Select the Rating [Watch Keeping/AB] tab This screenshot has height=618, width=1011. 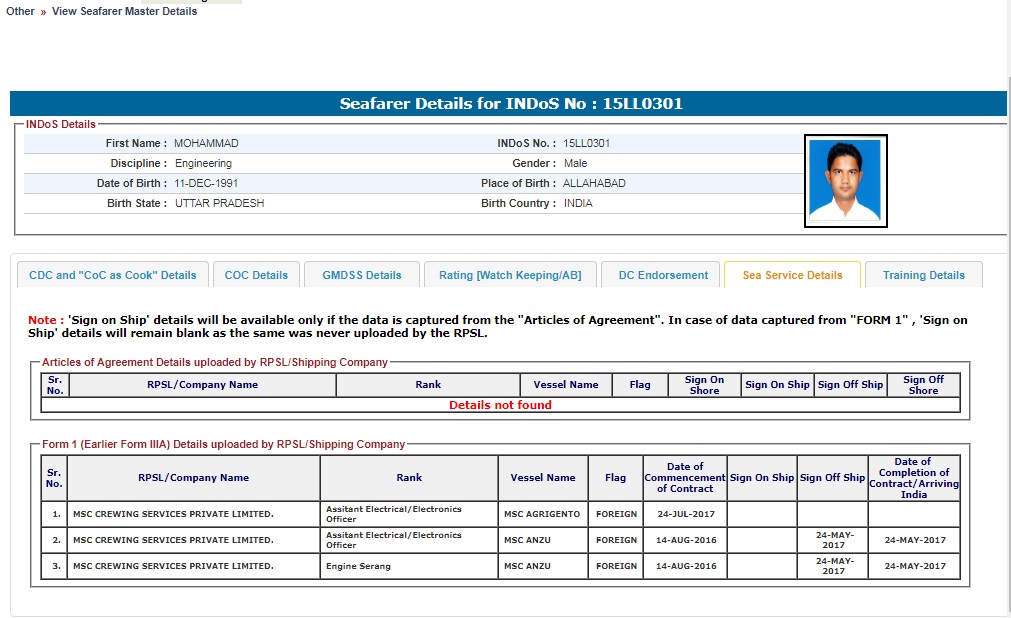pos(510,275)
